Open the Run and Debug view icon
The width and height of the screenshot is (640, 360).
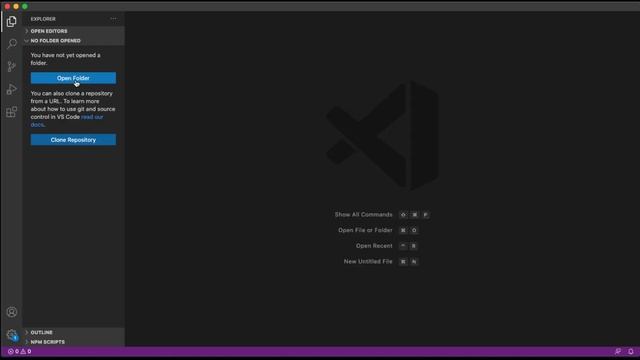coord(11,89)
